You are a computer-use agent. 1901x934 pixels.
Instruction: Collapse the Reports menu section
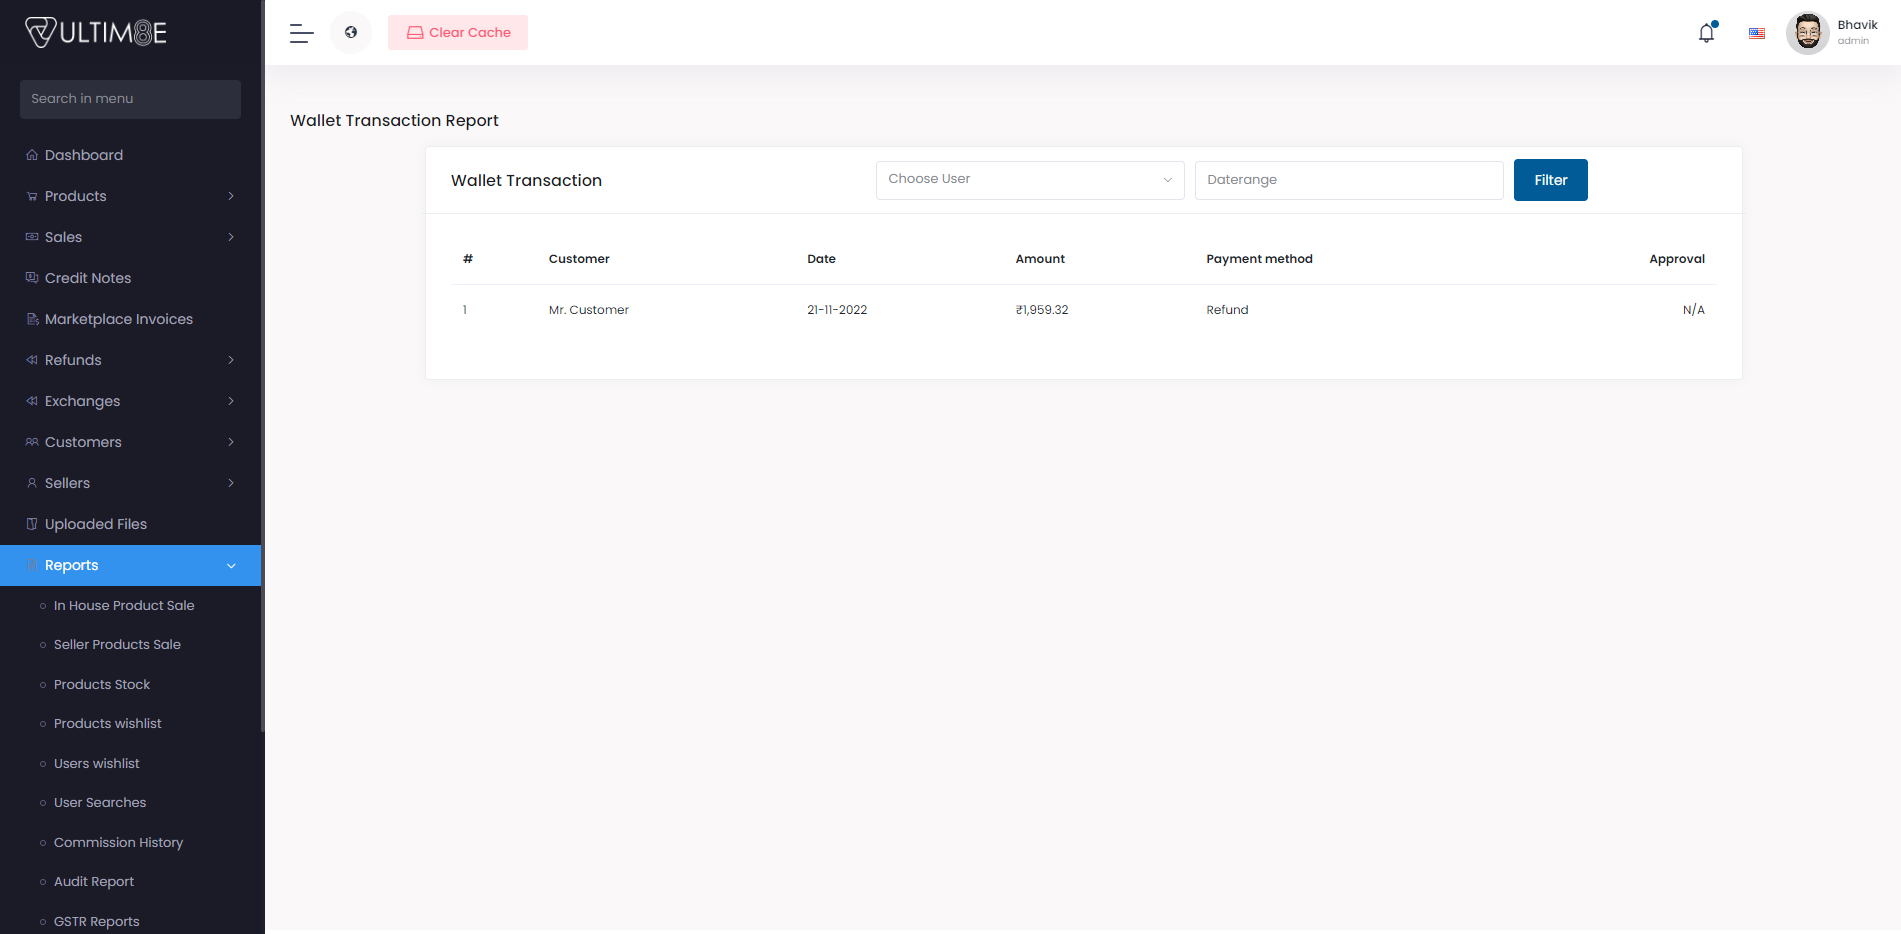[x=231, y=566]
